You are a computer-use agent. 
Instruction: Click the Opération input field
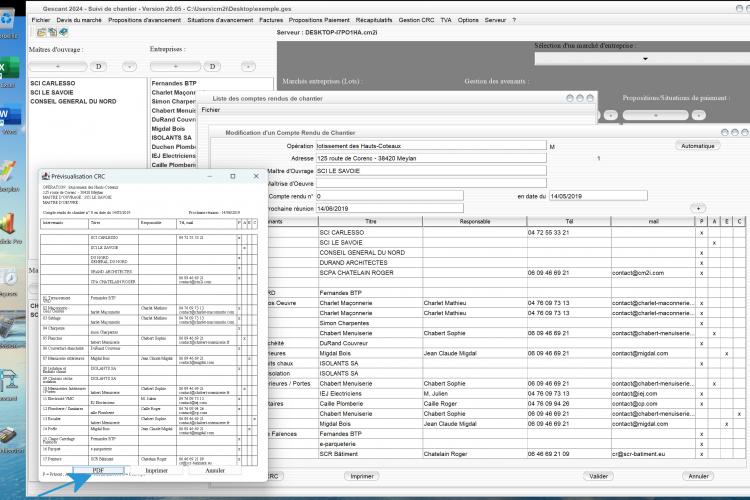coord(431,145)
